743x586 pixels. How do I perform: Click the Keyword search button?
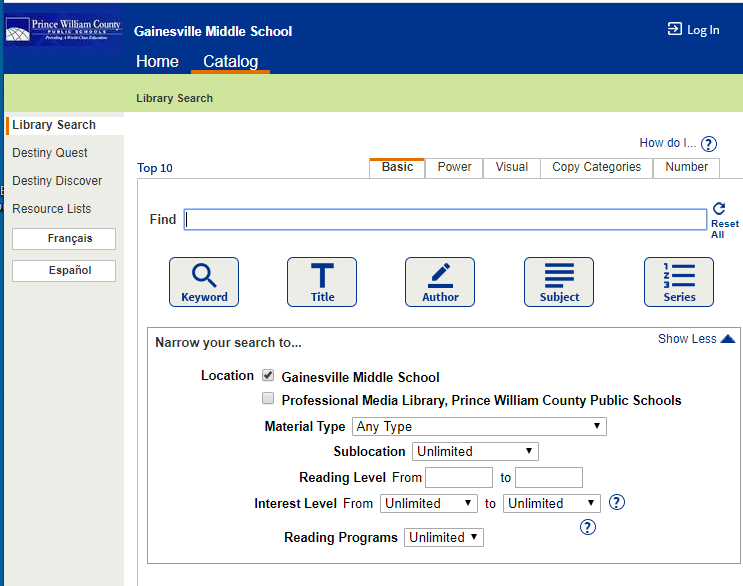point(204,282)
